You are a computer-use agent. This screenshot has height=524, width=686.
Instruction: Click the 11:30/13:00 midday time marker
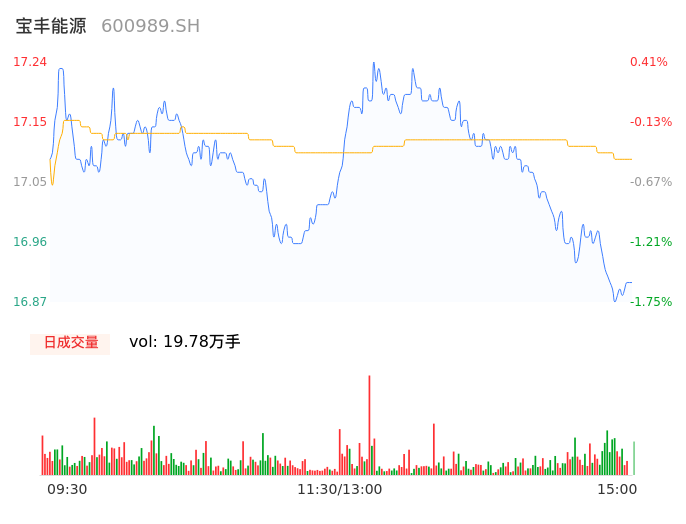[339, 490]
